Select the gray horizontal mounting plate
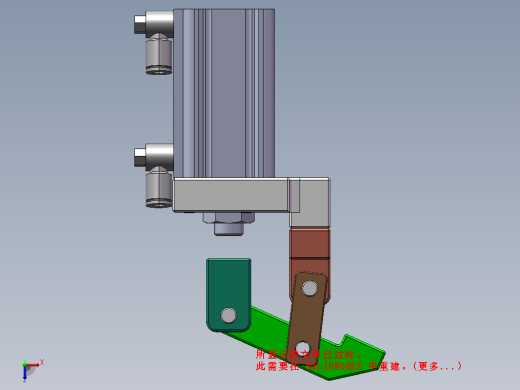The image size is (520, 390). point(230,195)
